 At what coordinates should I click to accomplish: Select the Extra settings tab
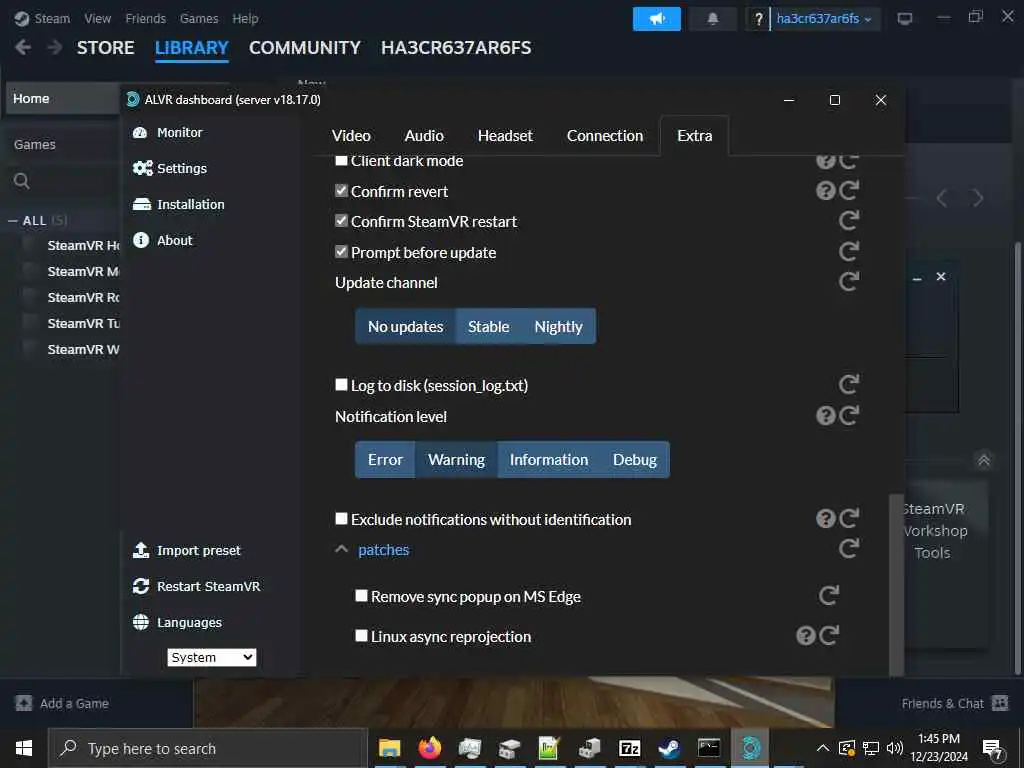click(x=694, y=136)
